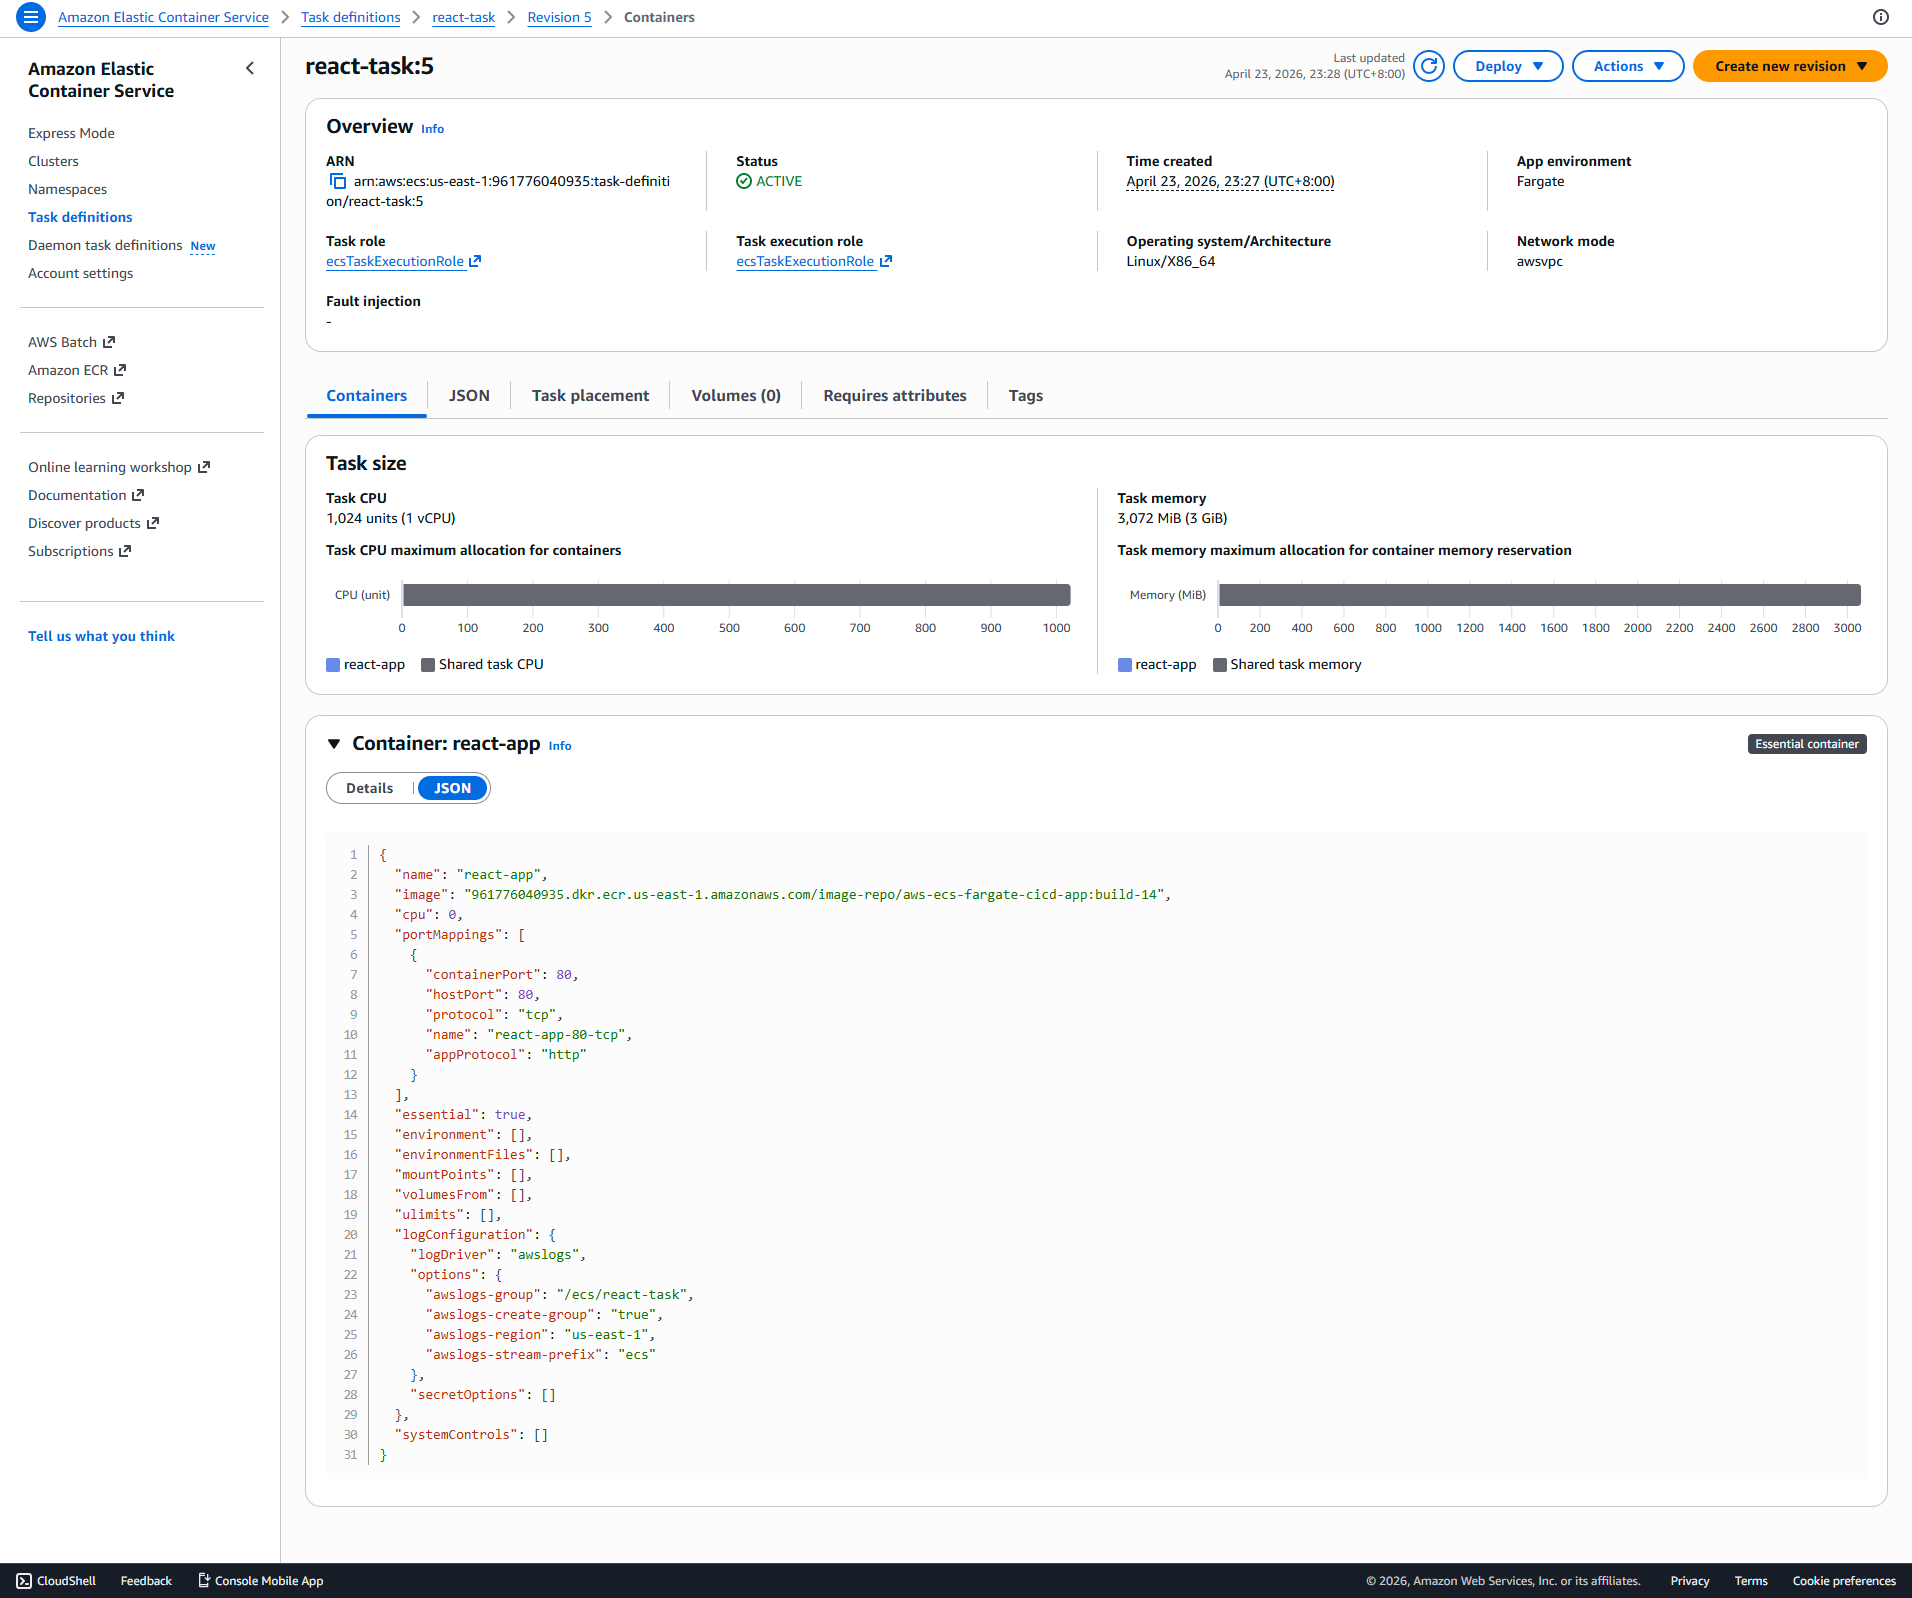Open the ecsTaskExecutionRole Task execution role link
This screenshot has width=1912, height=1598.
point(805,261)
